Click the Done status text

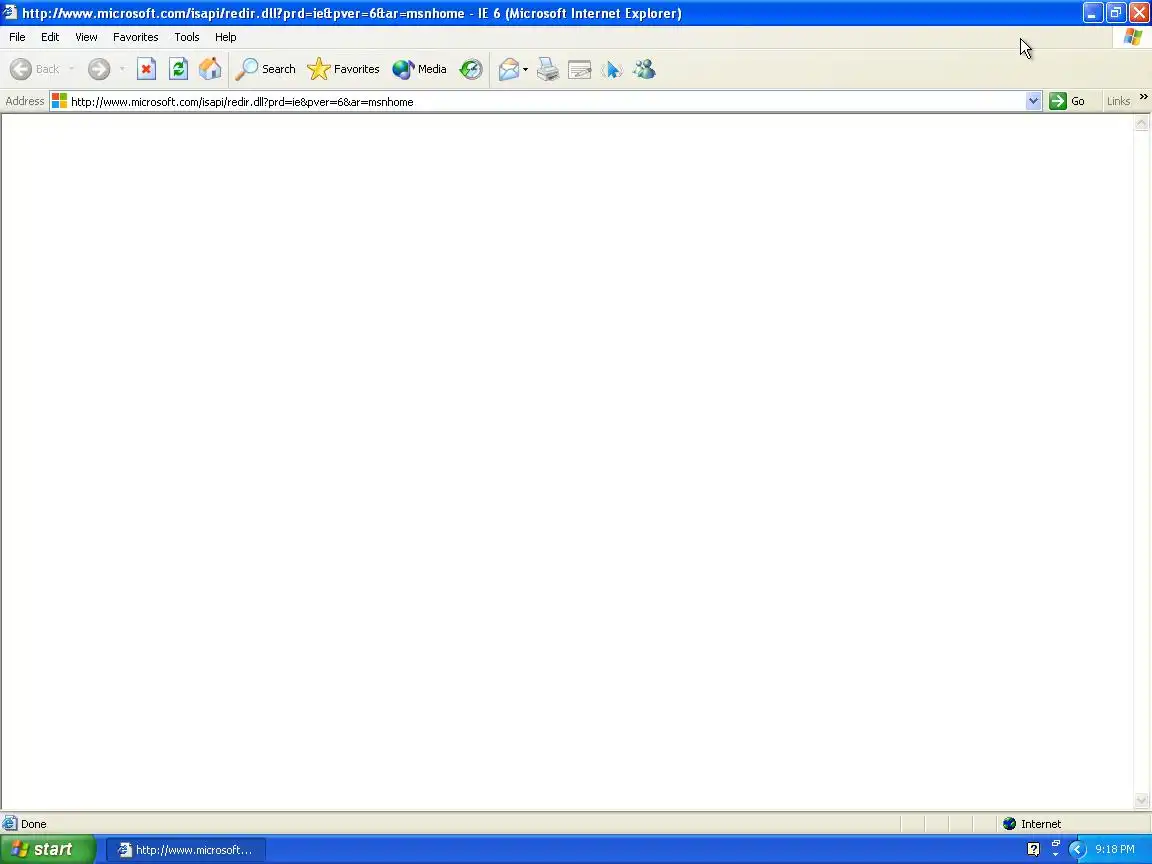click(34, 824)
